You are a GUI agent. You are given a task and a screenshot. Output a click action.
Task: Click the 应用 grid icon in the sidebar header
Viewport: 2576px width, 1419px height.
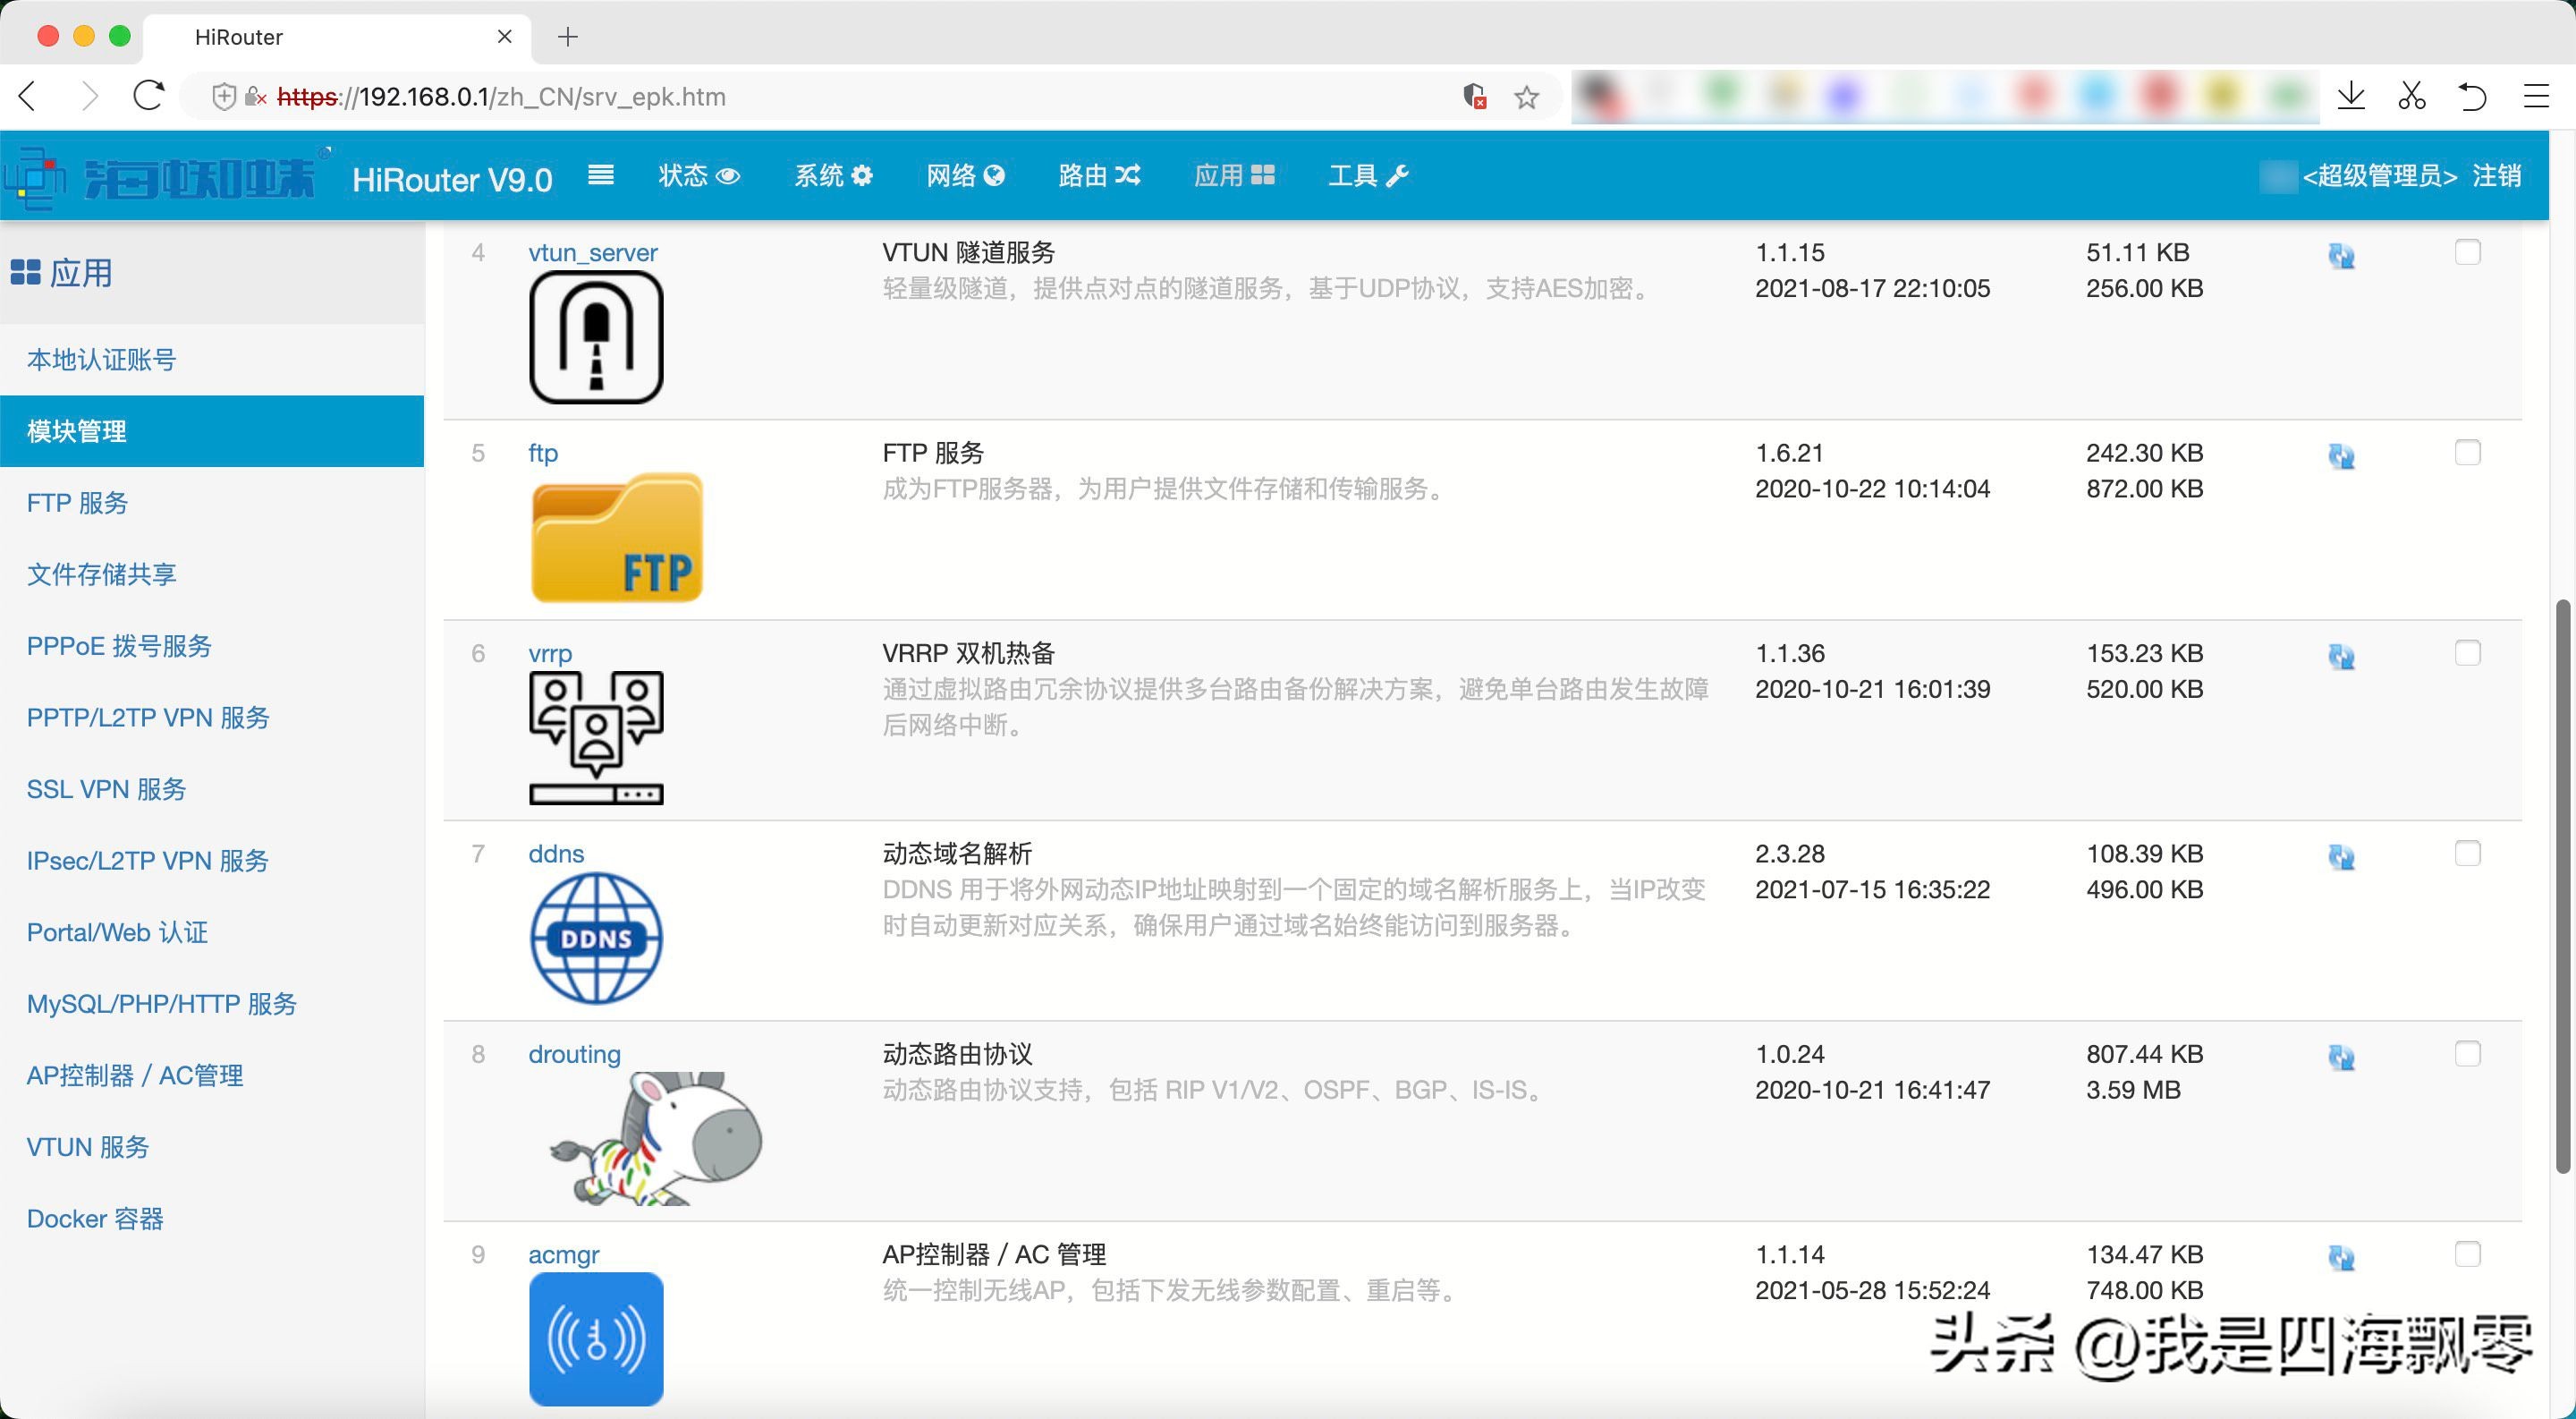pyautogui.click(x=28, y=271)
